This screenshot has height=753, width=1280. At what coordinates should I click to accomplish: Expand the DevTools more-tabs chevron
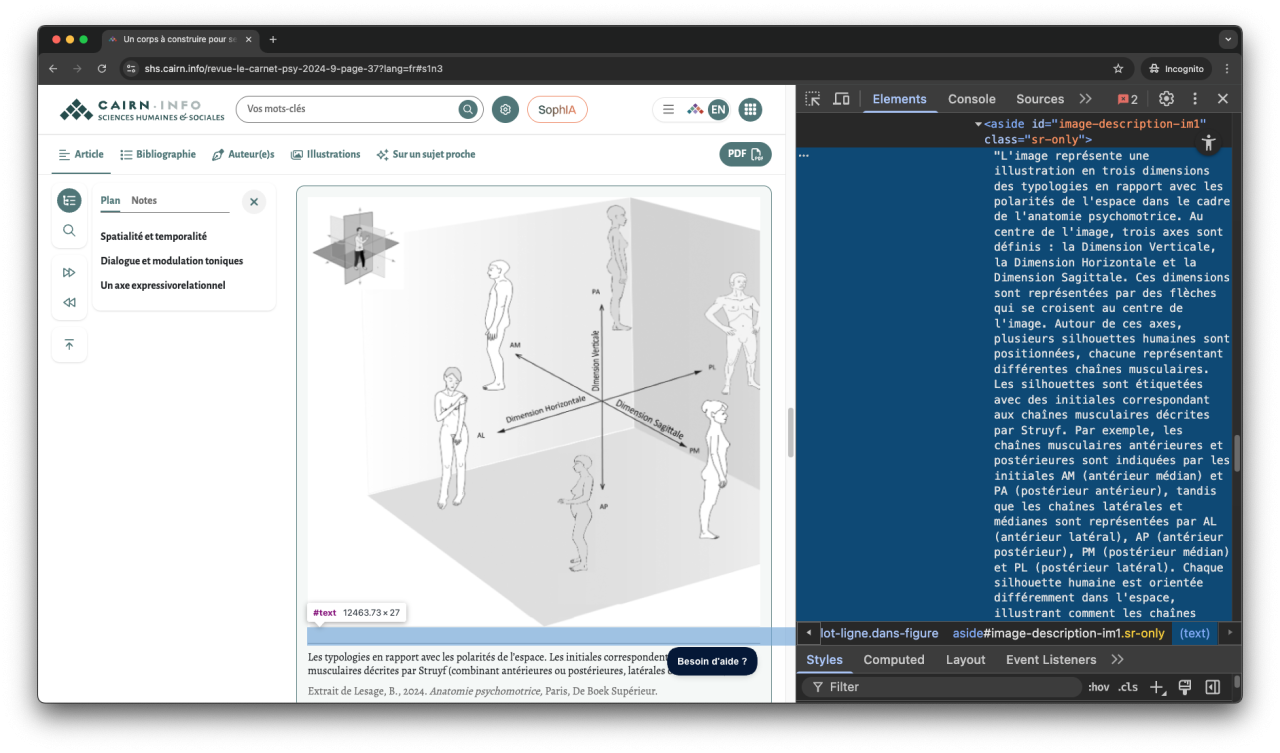[1086, 99]
